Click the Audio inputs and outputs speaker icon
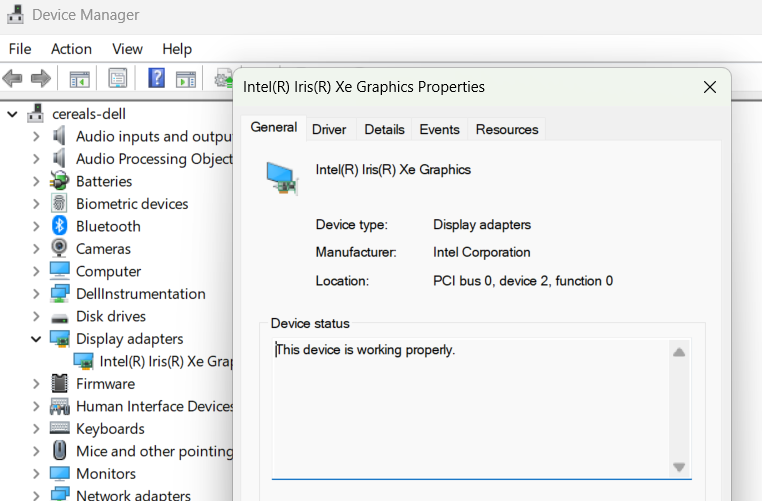This screenshot has width=762, height=501. click(x=59, y=136)
